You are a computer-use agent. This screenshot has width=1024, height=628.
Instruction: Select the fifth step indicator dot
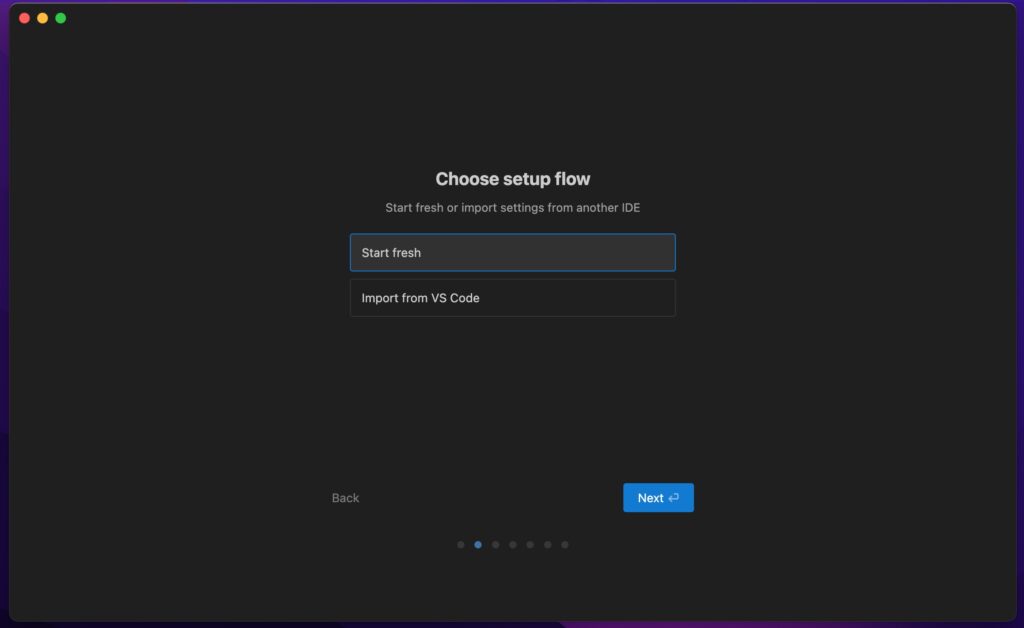pos(530,545)
